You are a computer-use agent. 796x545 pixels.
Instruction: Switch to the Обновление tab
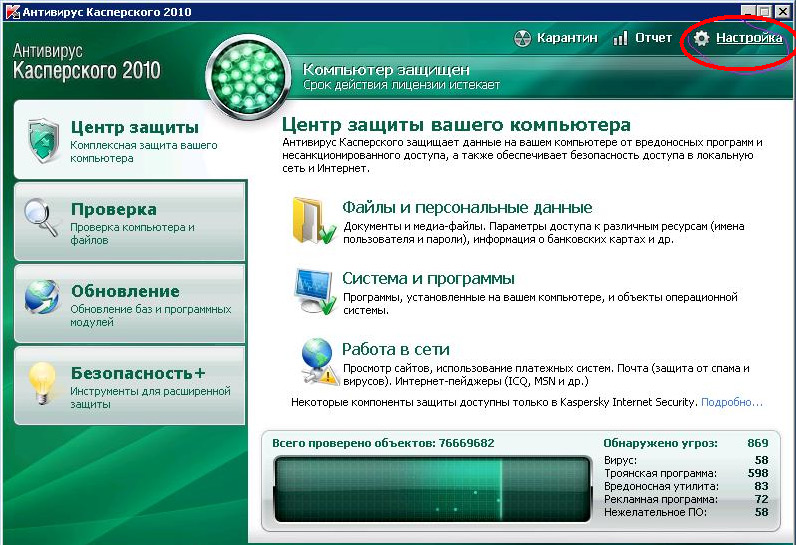coord(130,303)
